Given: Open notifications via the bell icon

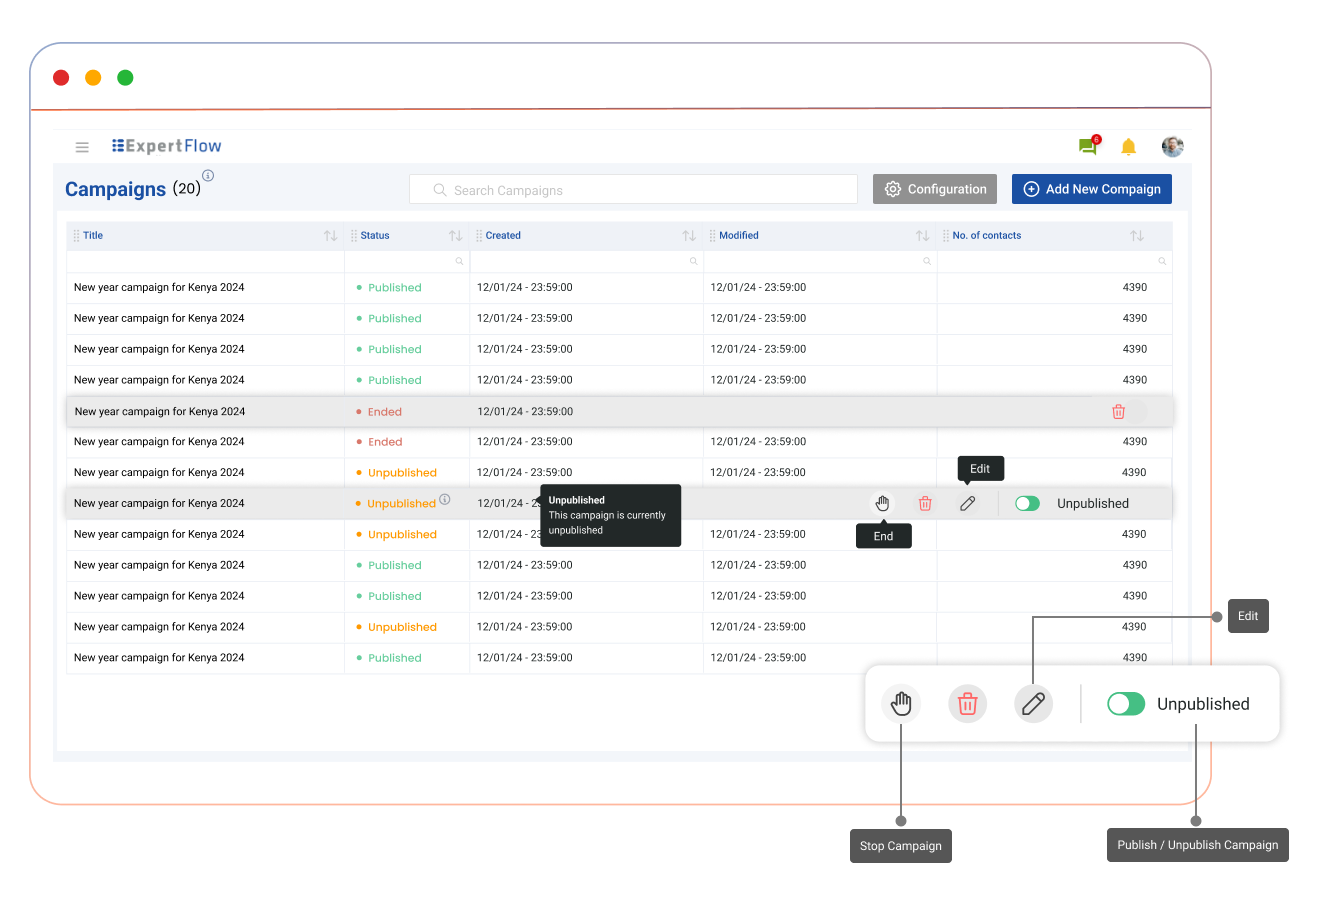Looking at the screenshot, I should coord(1128,146).
